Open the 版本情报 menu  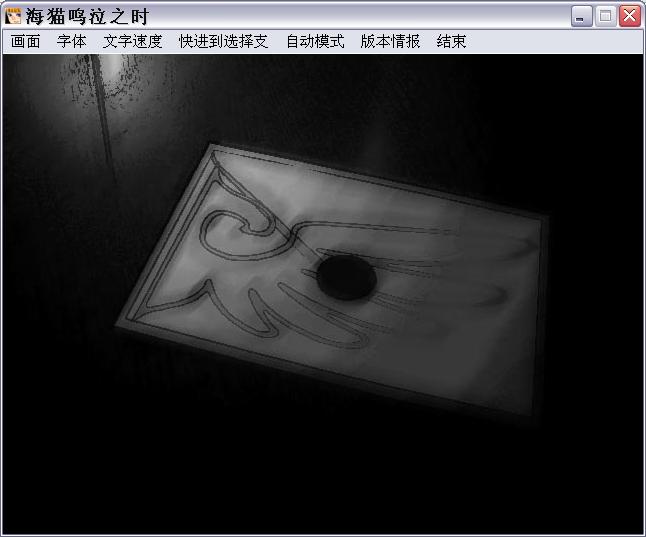[x=390, y=42]
